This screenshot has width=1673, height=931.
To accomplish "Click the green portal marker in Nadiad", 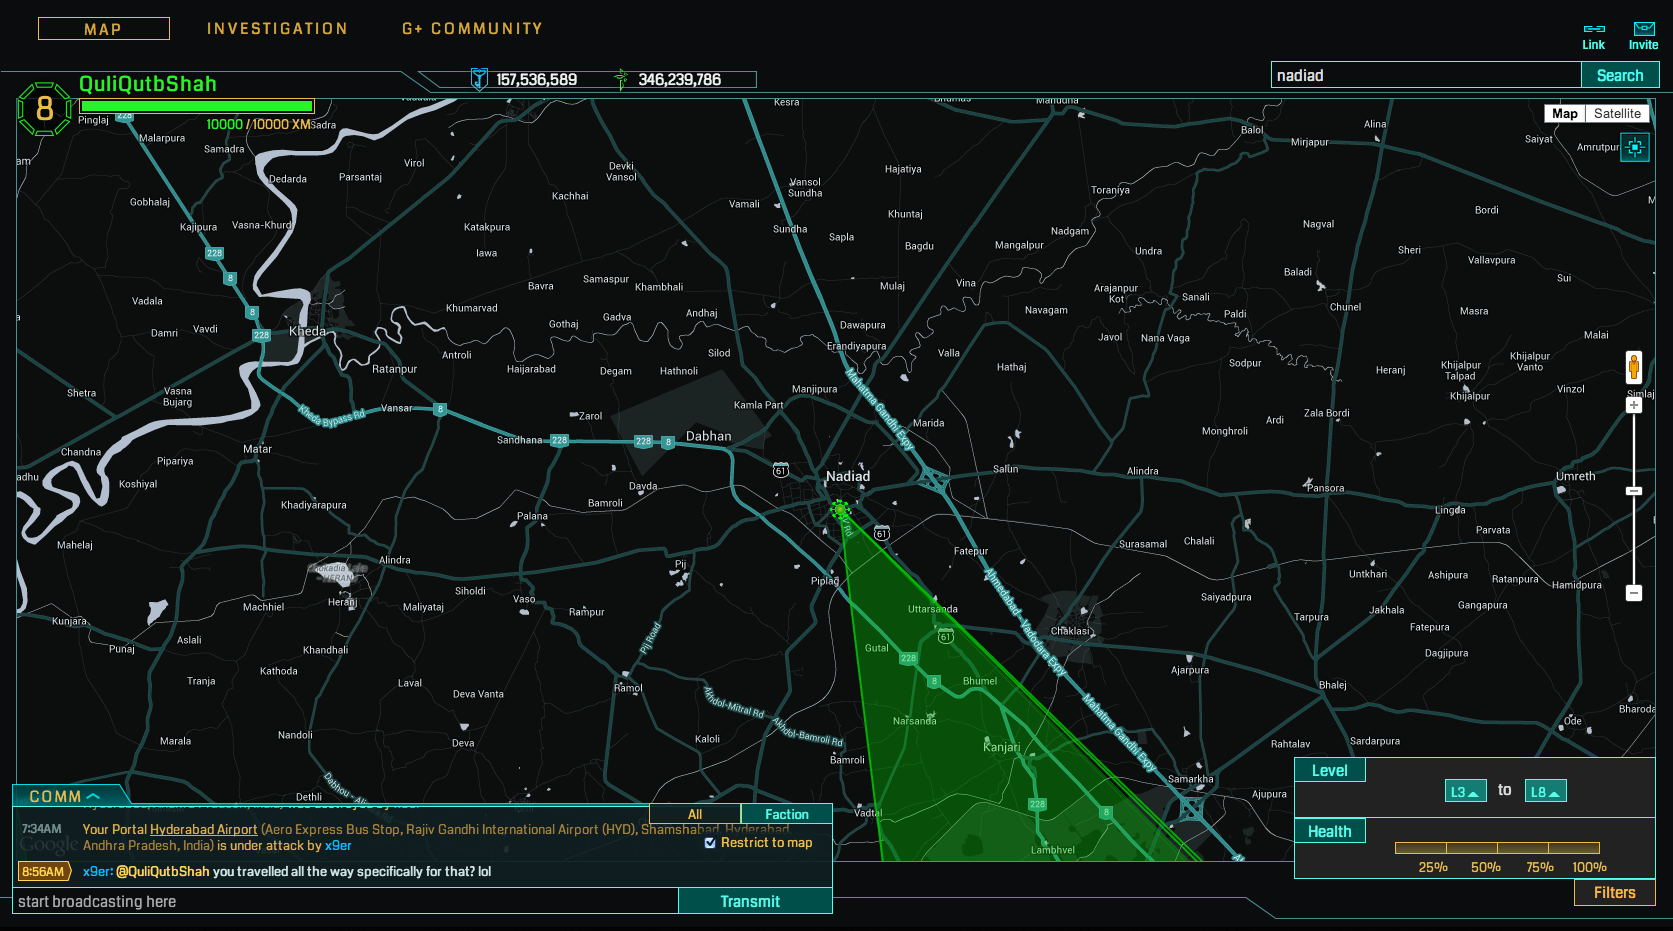I will [x=840, y=510].
